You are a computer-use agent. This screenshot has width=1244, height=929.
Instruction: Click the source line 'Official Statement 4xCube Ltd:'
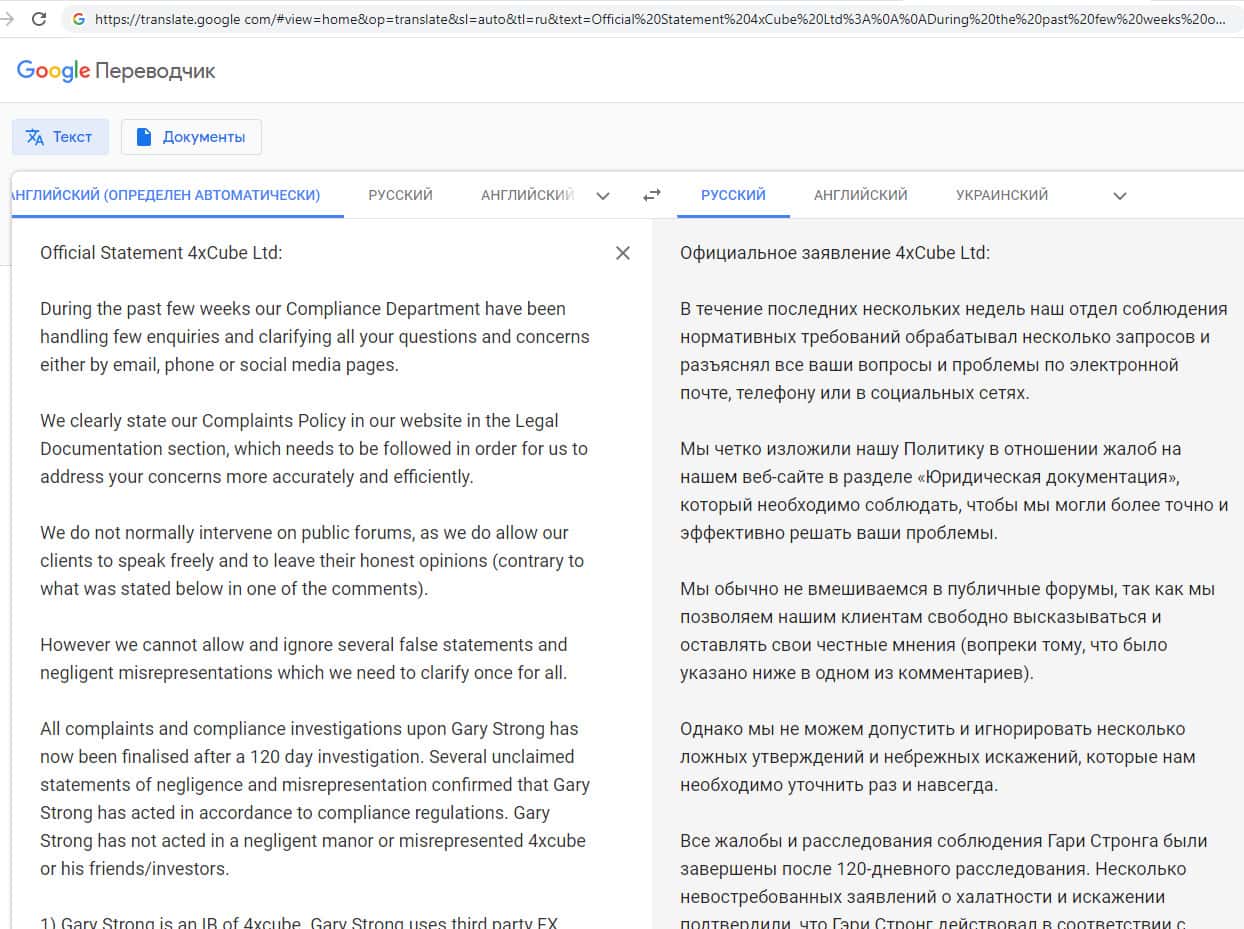coord(161,253)
